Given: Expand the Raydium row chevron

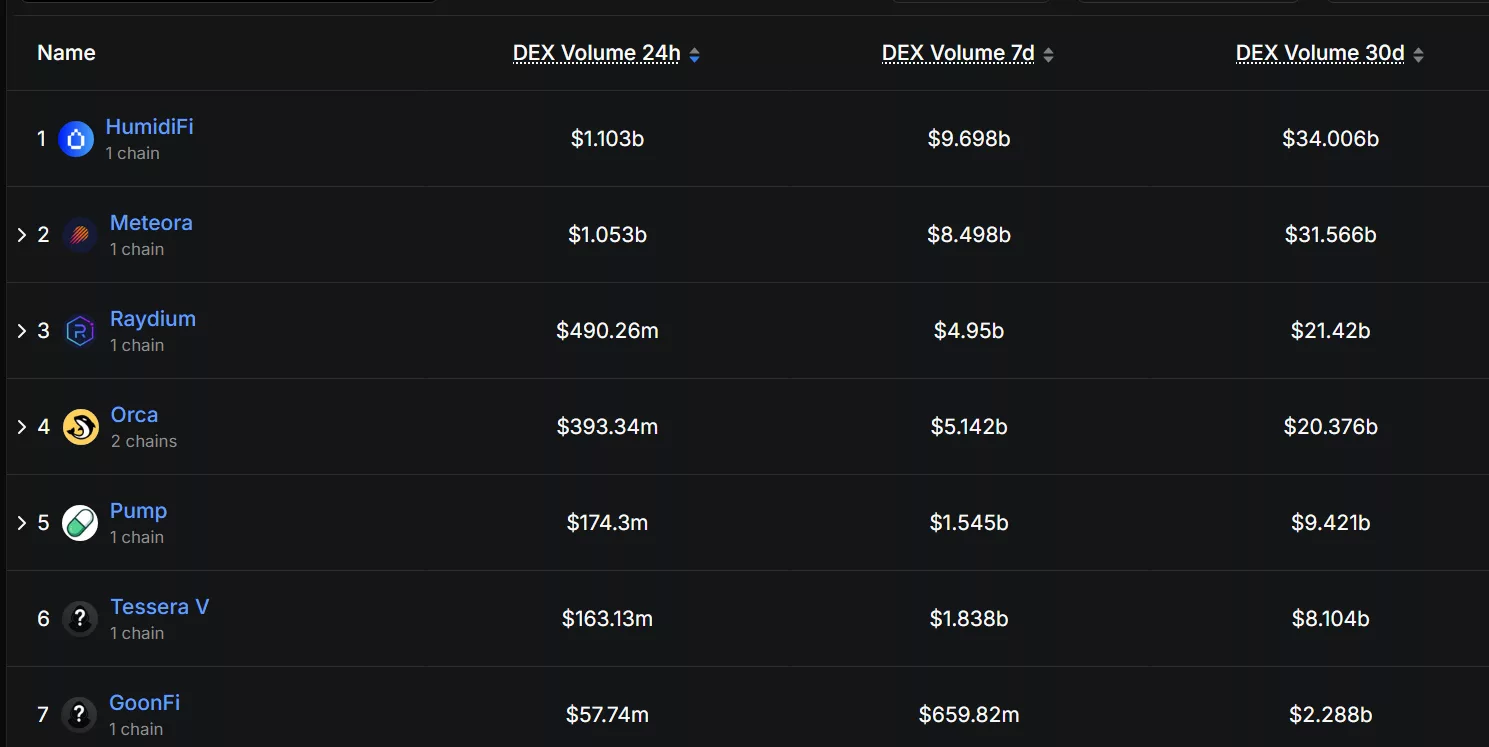Looking at the screenshot, I should 21,330.
